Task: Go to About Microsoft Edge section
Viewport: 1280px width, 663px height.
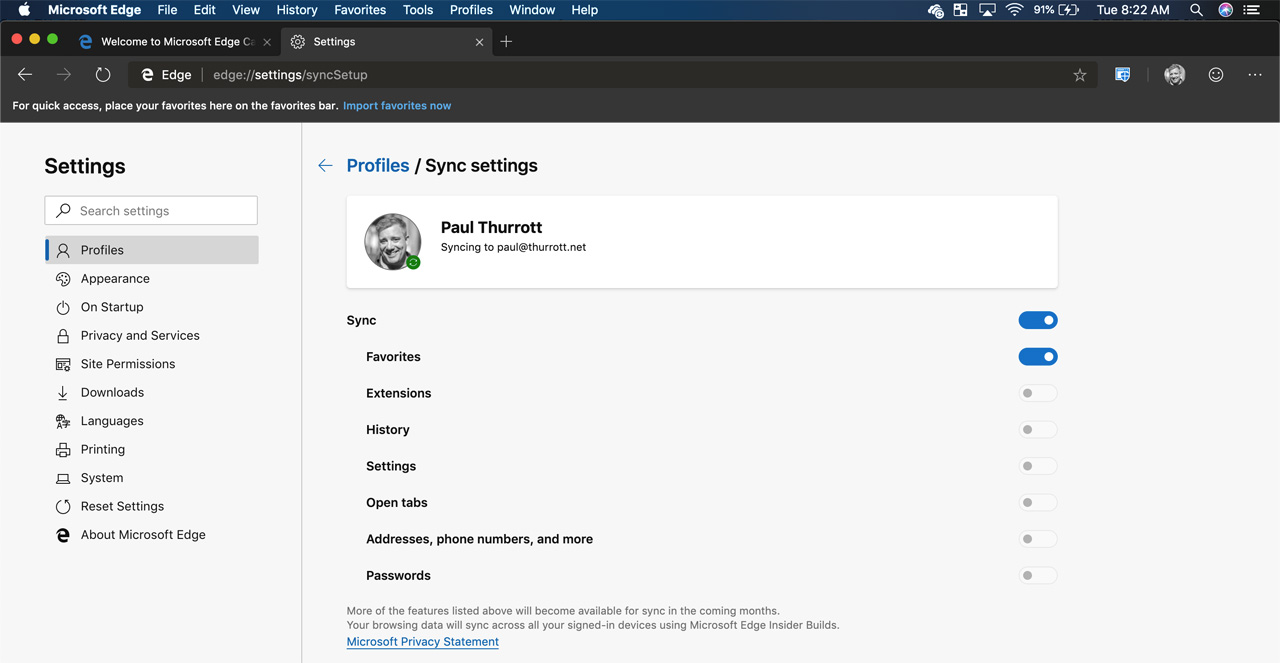Action: 143,535
